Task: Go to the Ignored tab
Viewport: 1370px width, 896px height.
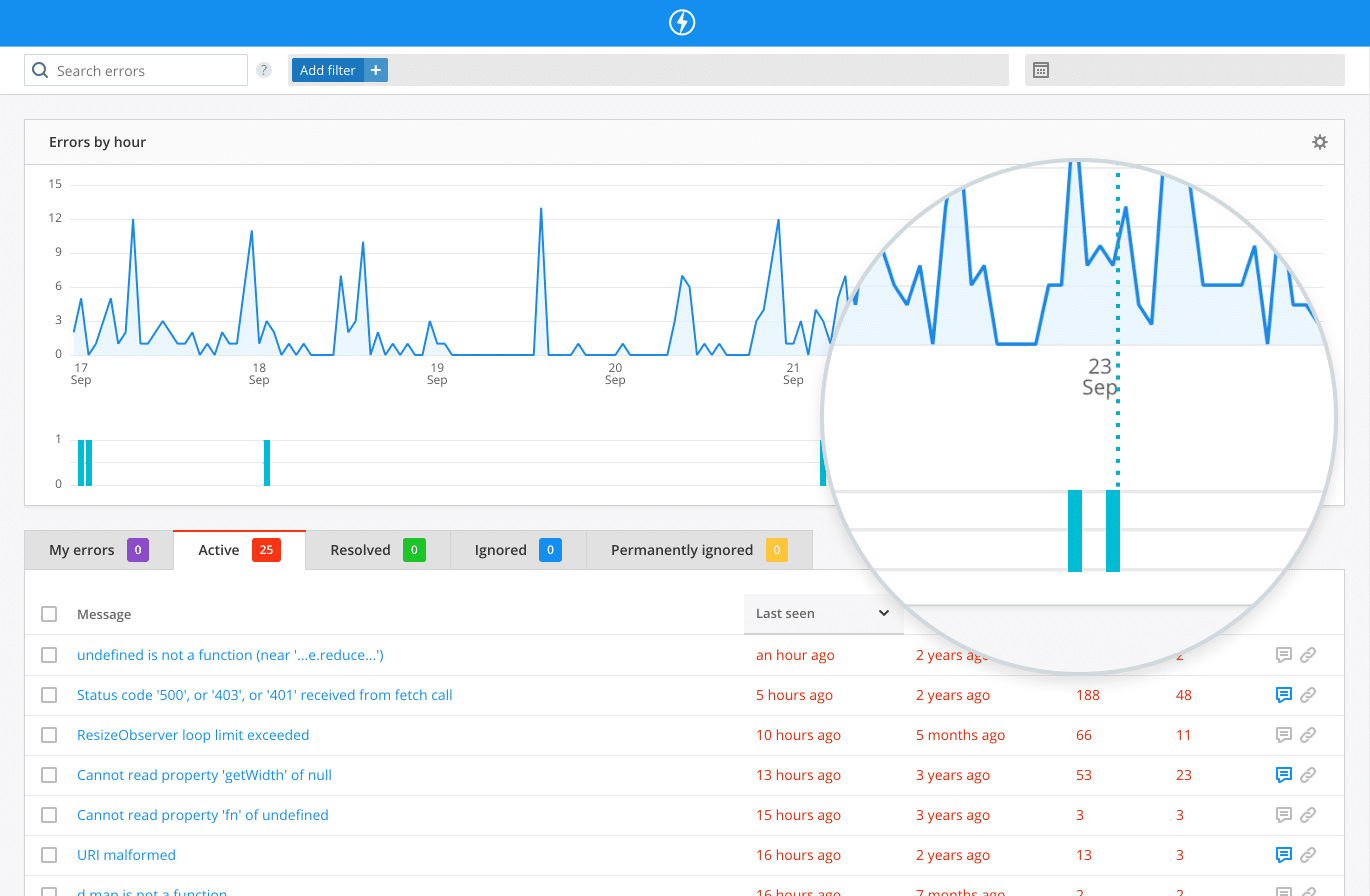Action: 518,550
